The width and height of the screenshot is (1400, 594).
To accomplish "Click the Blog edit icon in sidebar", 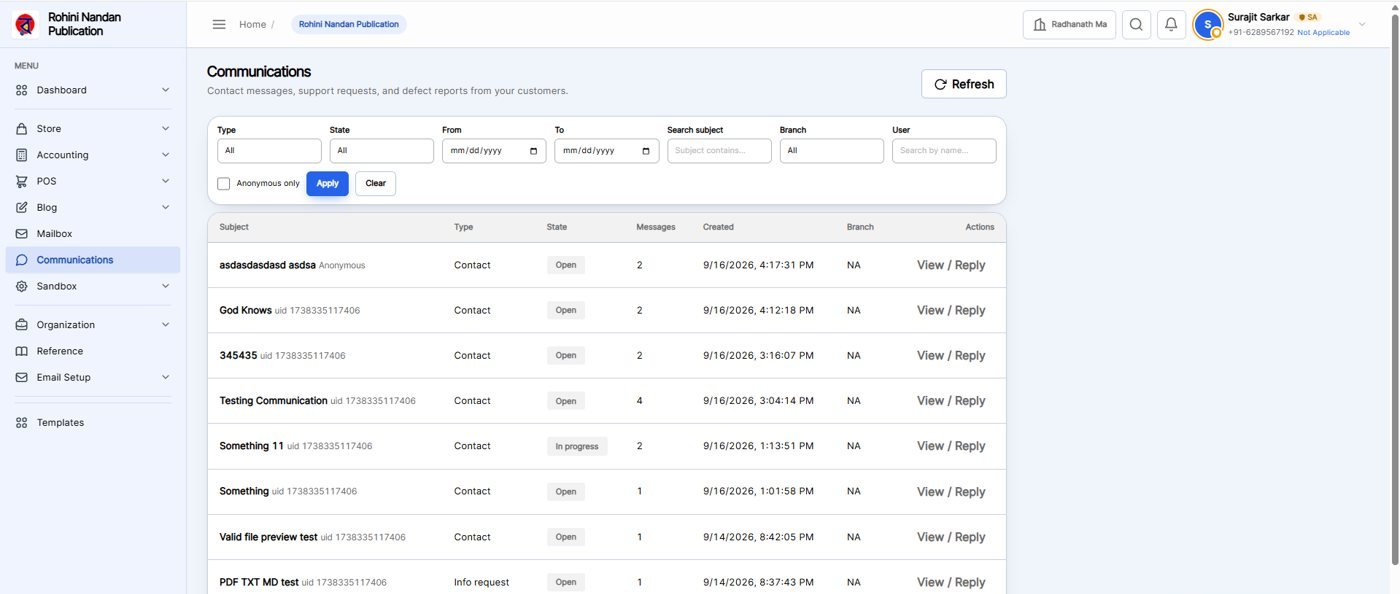I will (x=22, y=208).
